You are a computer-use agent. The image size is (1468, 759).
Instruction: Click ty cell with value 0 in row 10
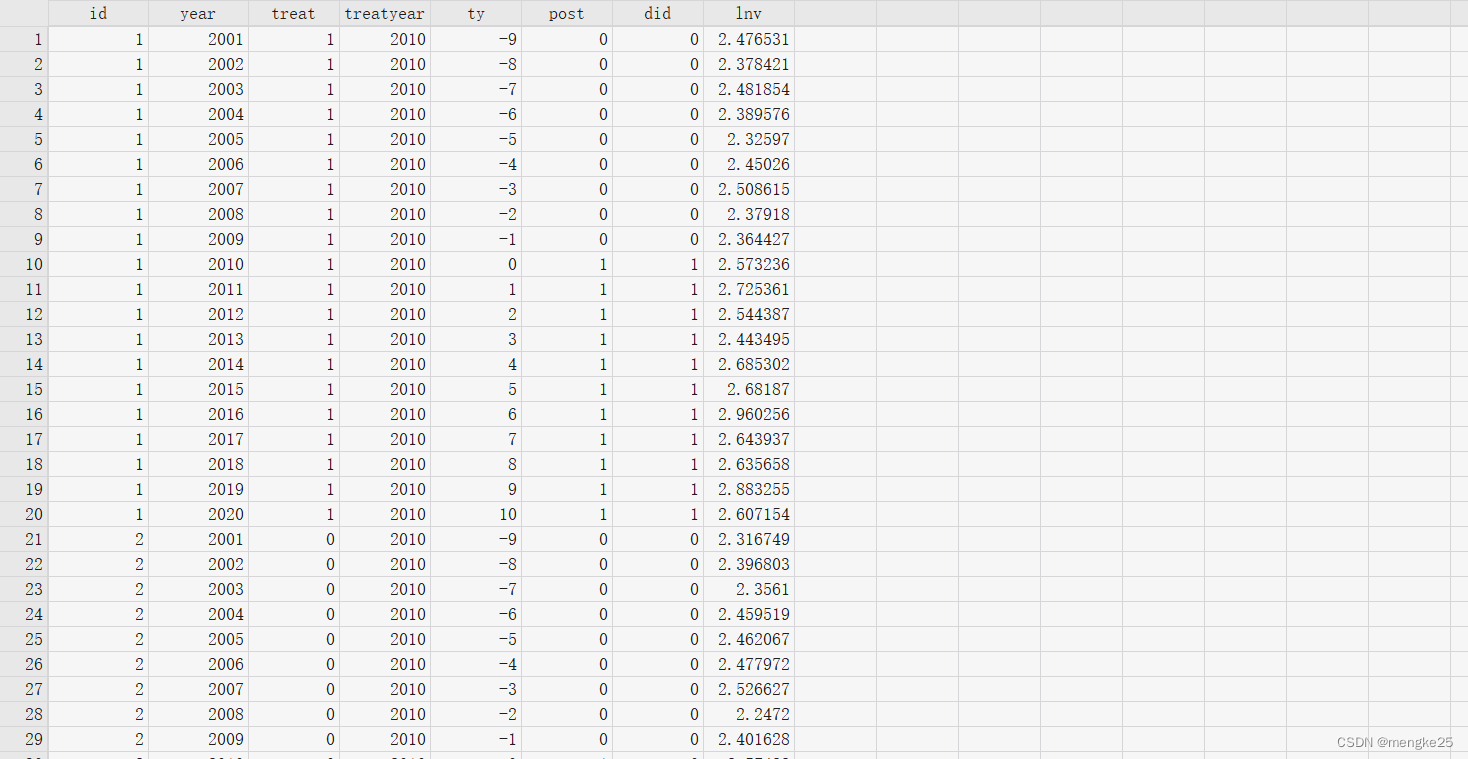[x=476, y=264]
